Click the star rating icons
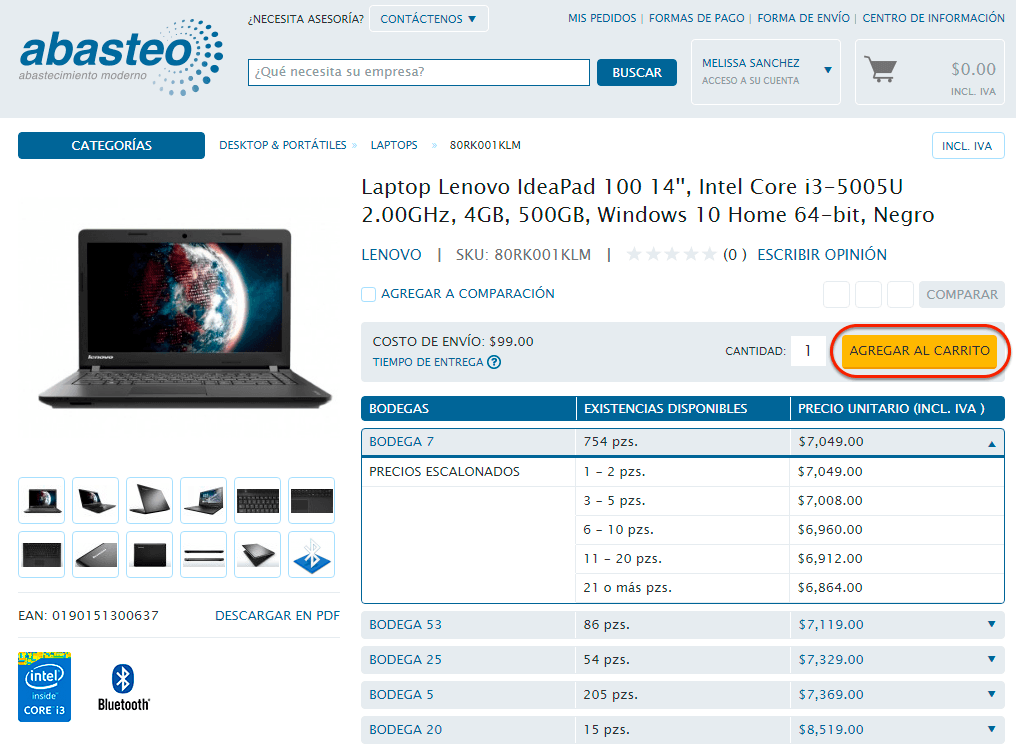This screenshot has width=1016, height=749. [671, 255]
